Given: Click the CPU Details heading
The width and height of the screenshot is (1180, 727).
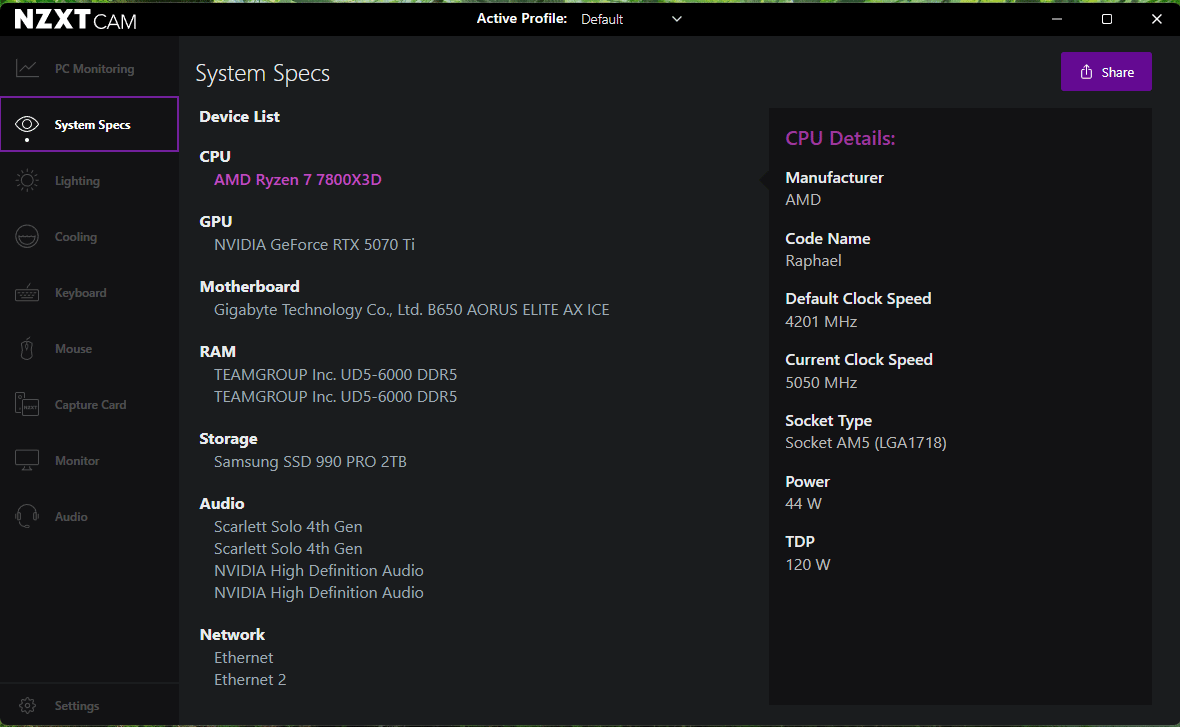Looking at the screenshot, I should click(840, 138).
